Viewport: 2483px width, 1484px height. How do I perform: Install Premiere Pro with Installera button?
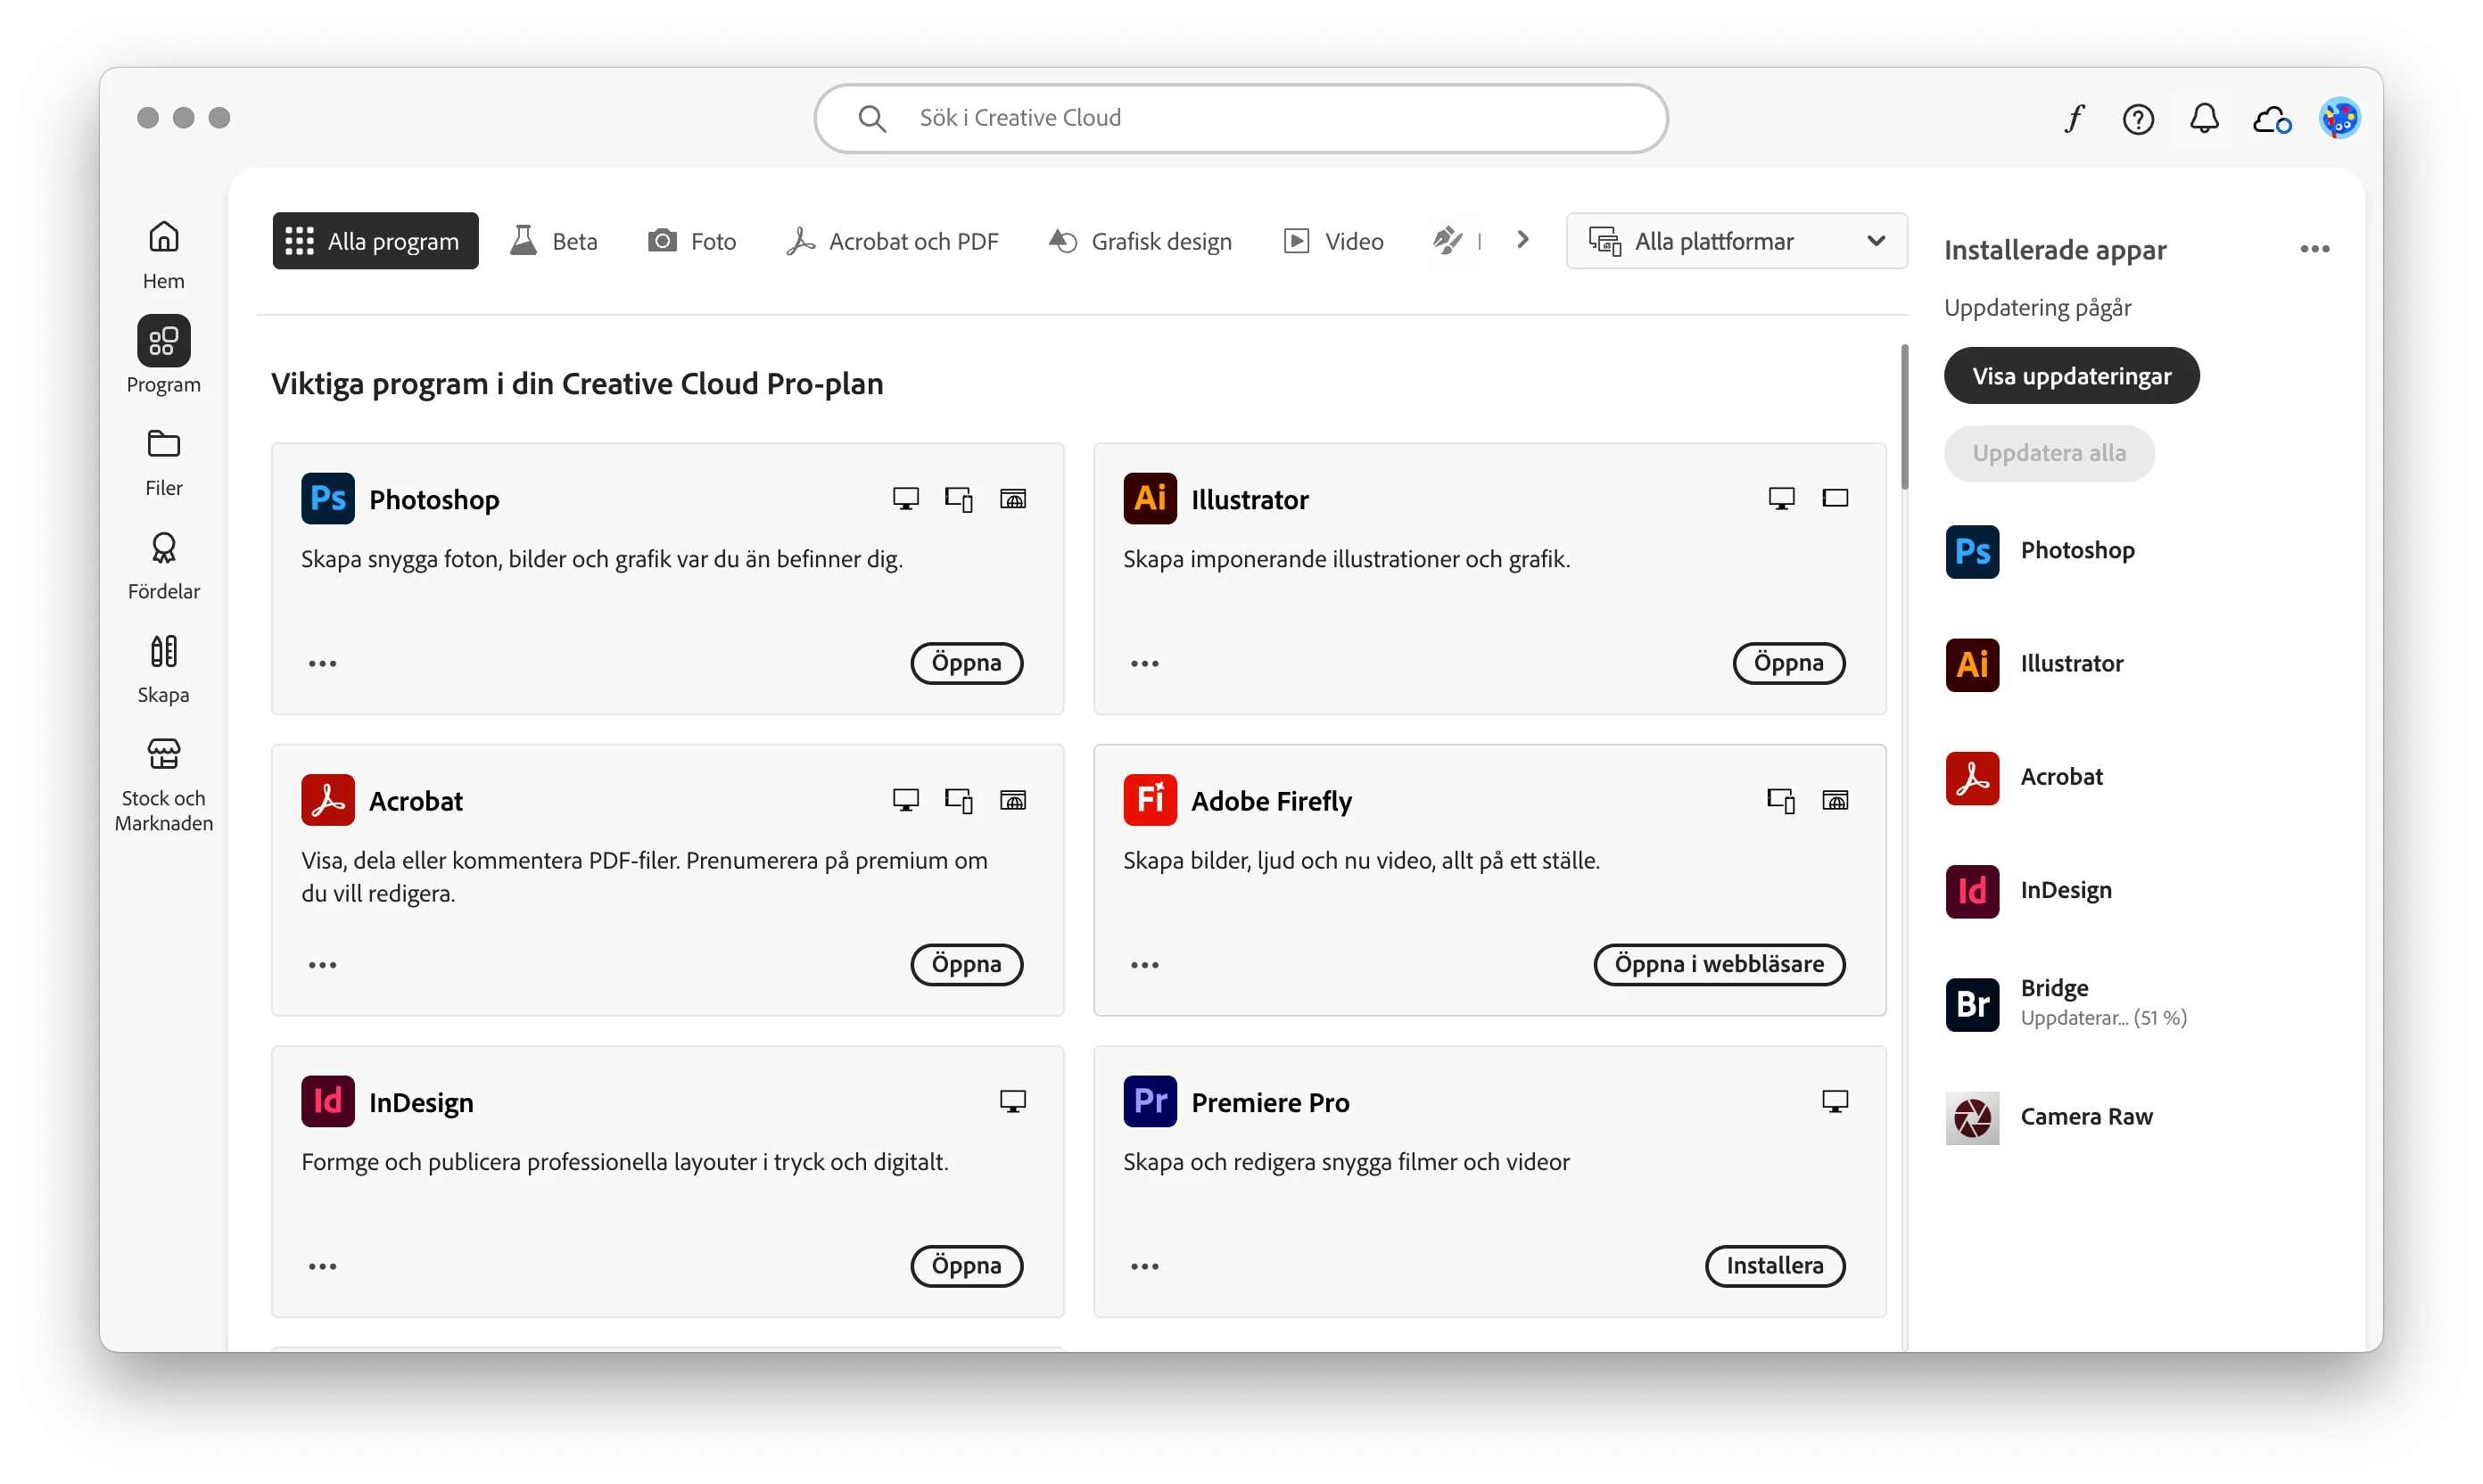pos(1774,1266)
